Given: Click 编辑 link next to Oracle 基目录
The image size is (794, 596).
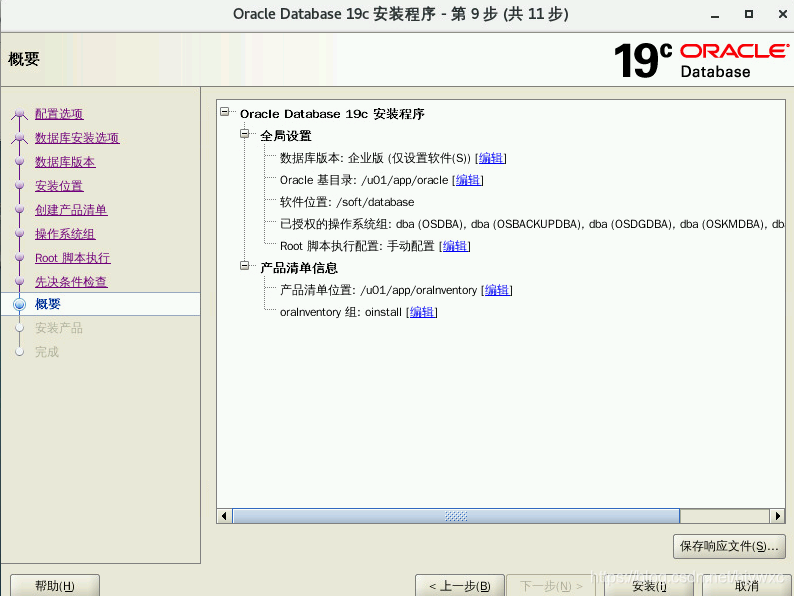Looking at the screenshot, I should pyautogui.click(x=468, y=180).
